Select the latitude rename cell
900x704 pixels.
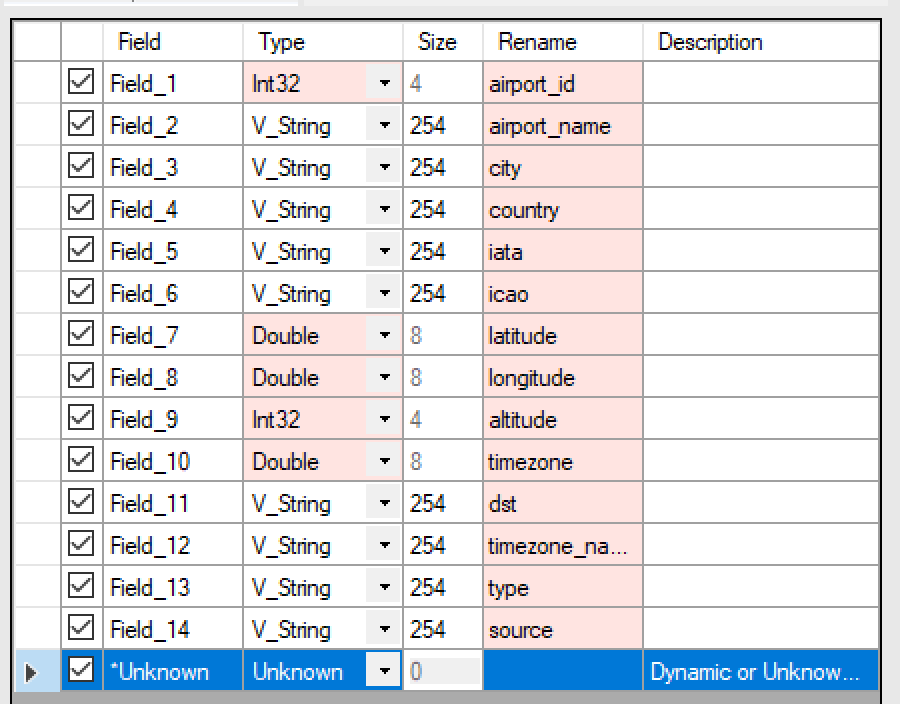pyautogui.click(x=563, y=335)
